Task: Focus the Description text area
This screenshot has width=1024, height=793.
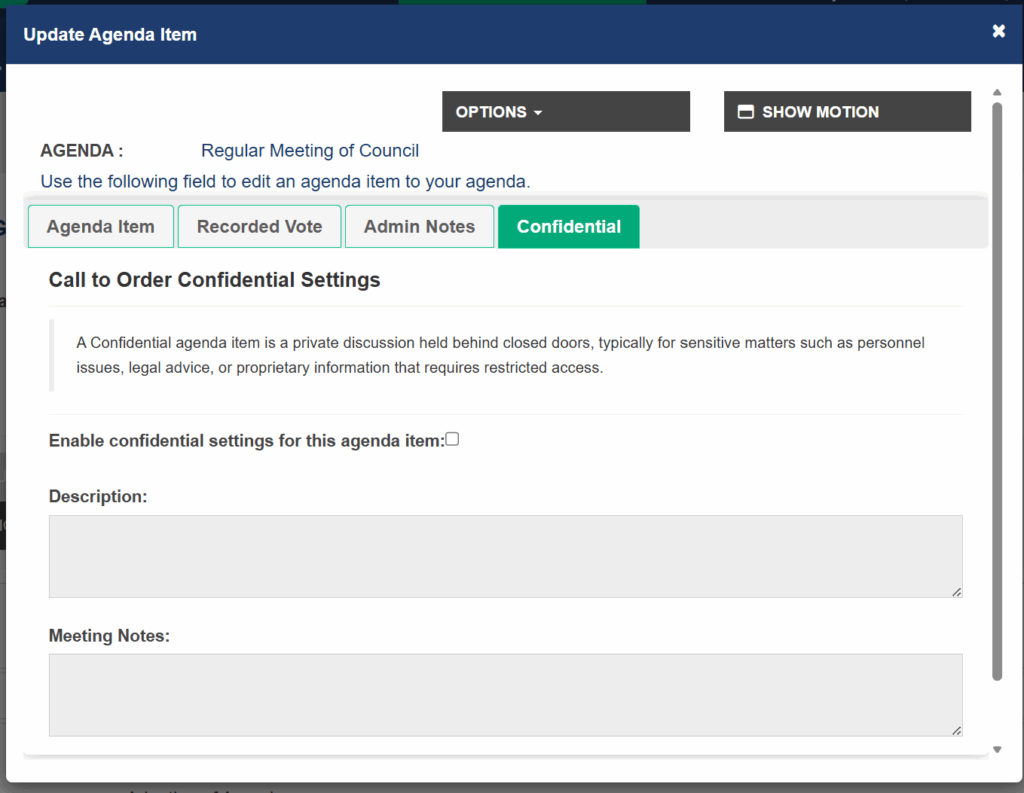Action: tap(505, 556)
